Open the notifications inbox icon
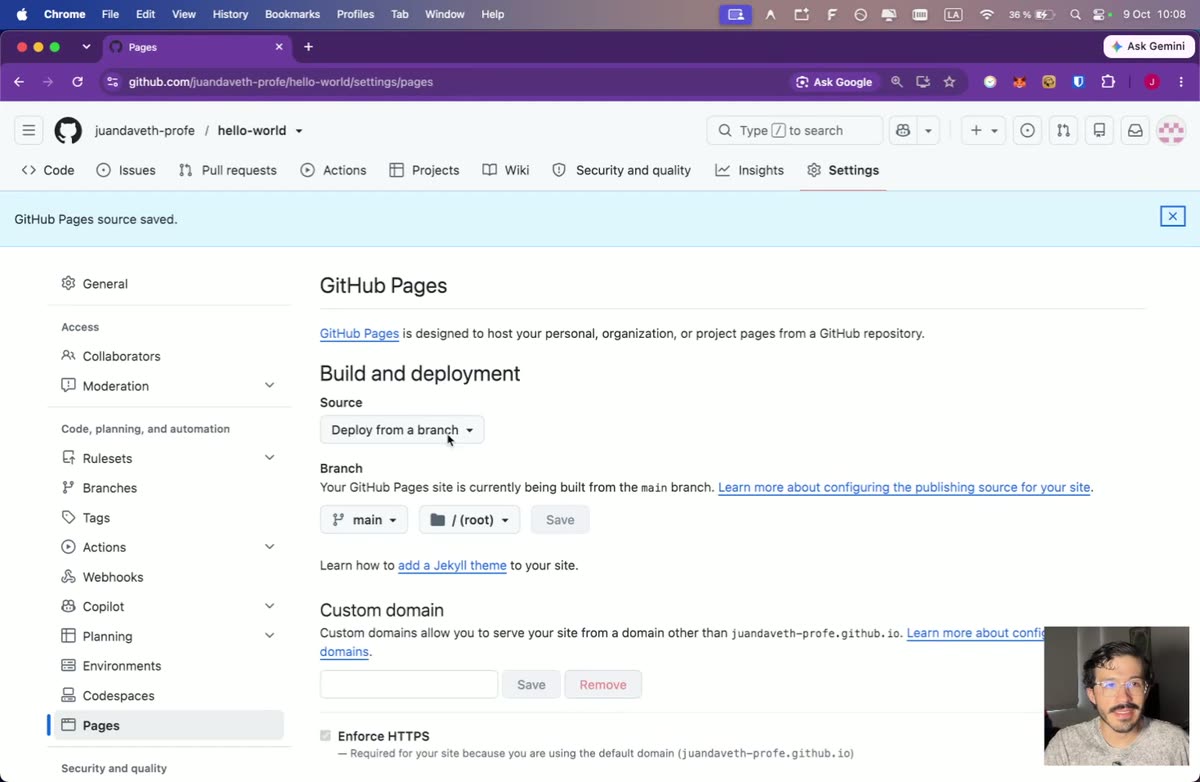This screenshot has width=1200, height=782. pos(1135,130)
